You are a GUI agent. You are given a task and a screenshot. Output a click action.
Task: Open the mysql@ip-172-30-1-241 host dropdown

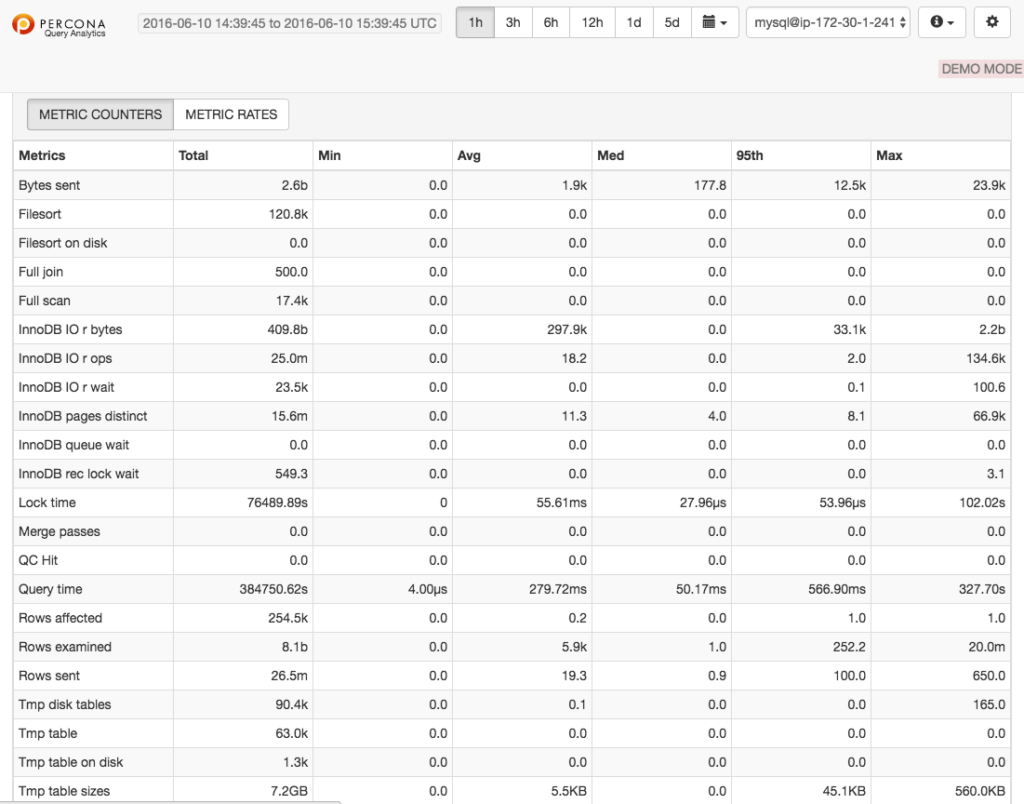(x=827, y=22)
